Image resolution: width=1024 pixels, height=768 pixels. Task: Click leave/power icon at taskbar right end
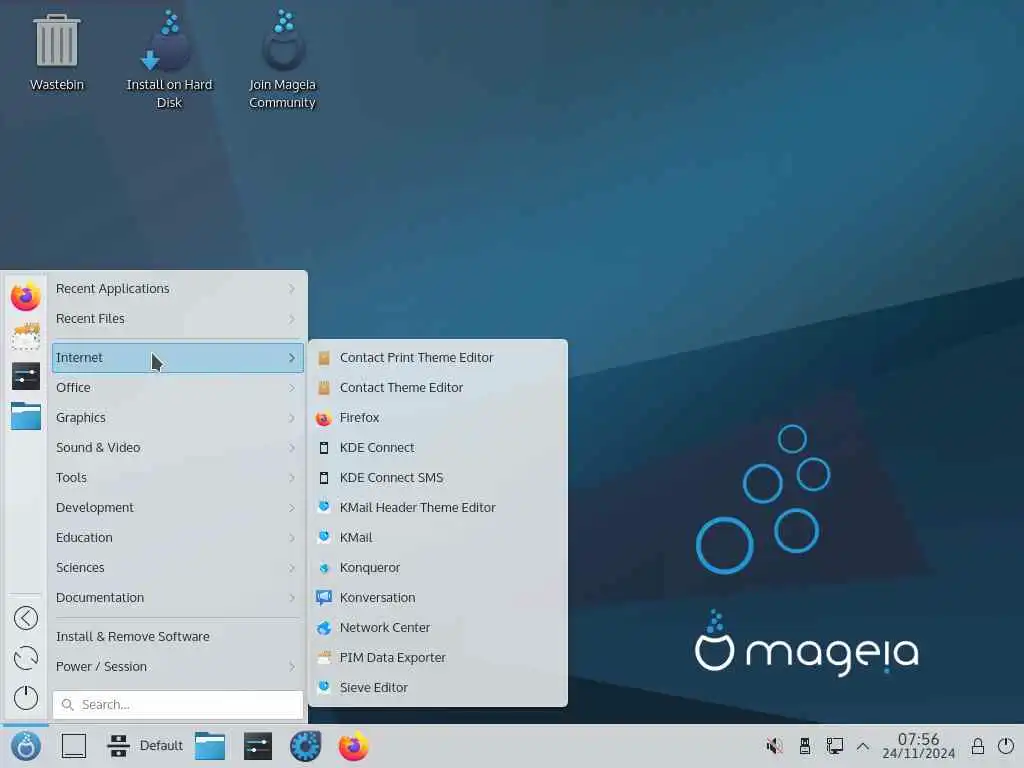point(1006,746)
